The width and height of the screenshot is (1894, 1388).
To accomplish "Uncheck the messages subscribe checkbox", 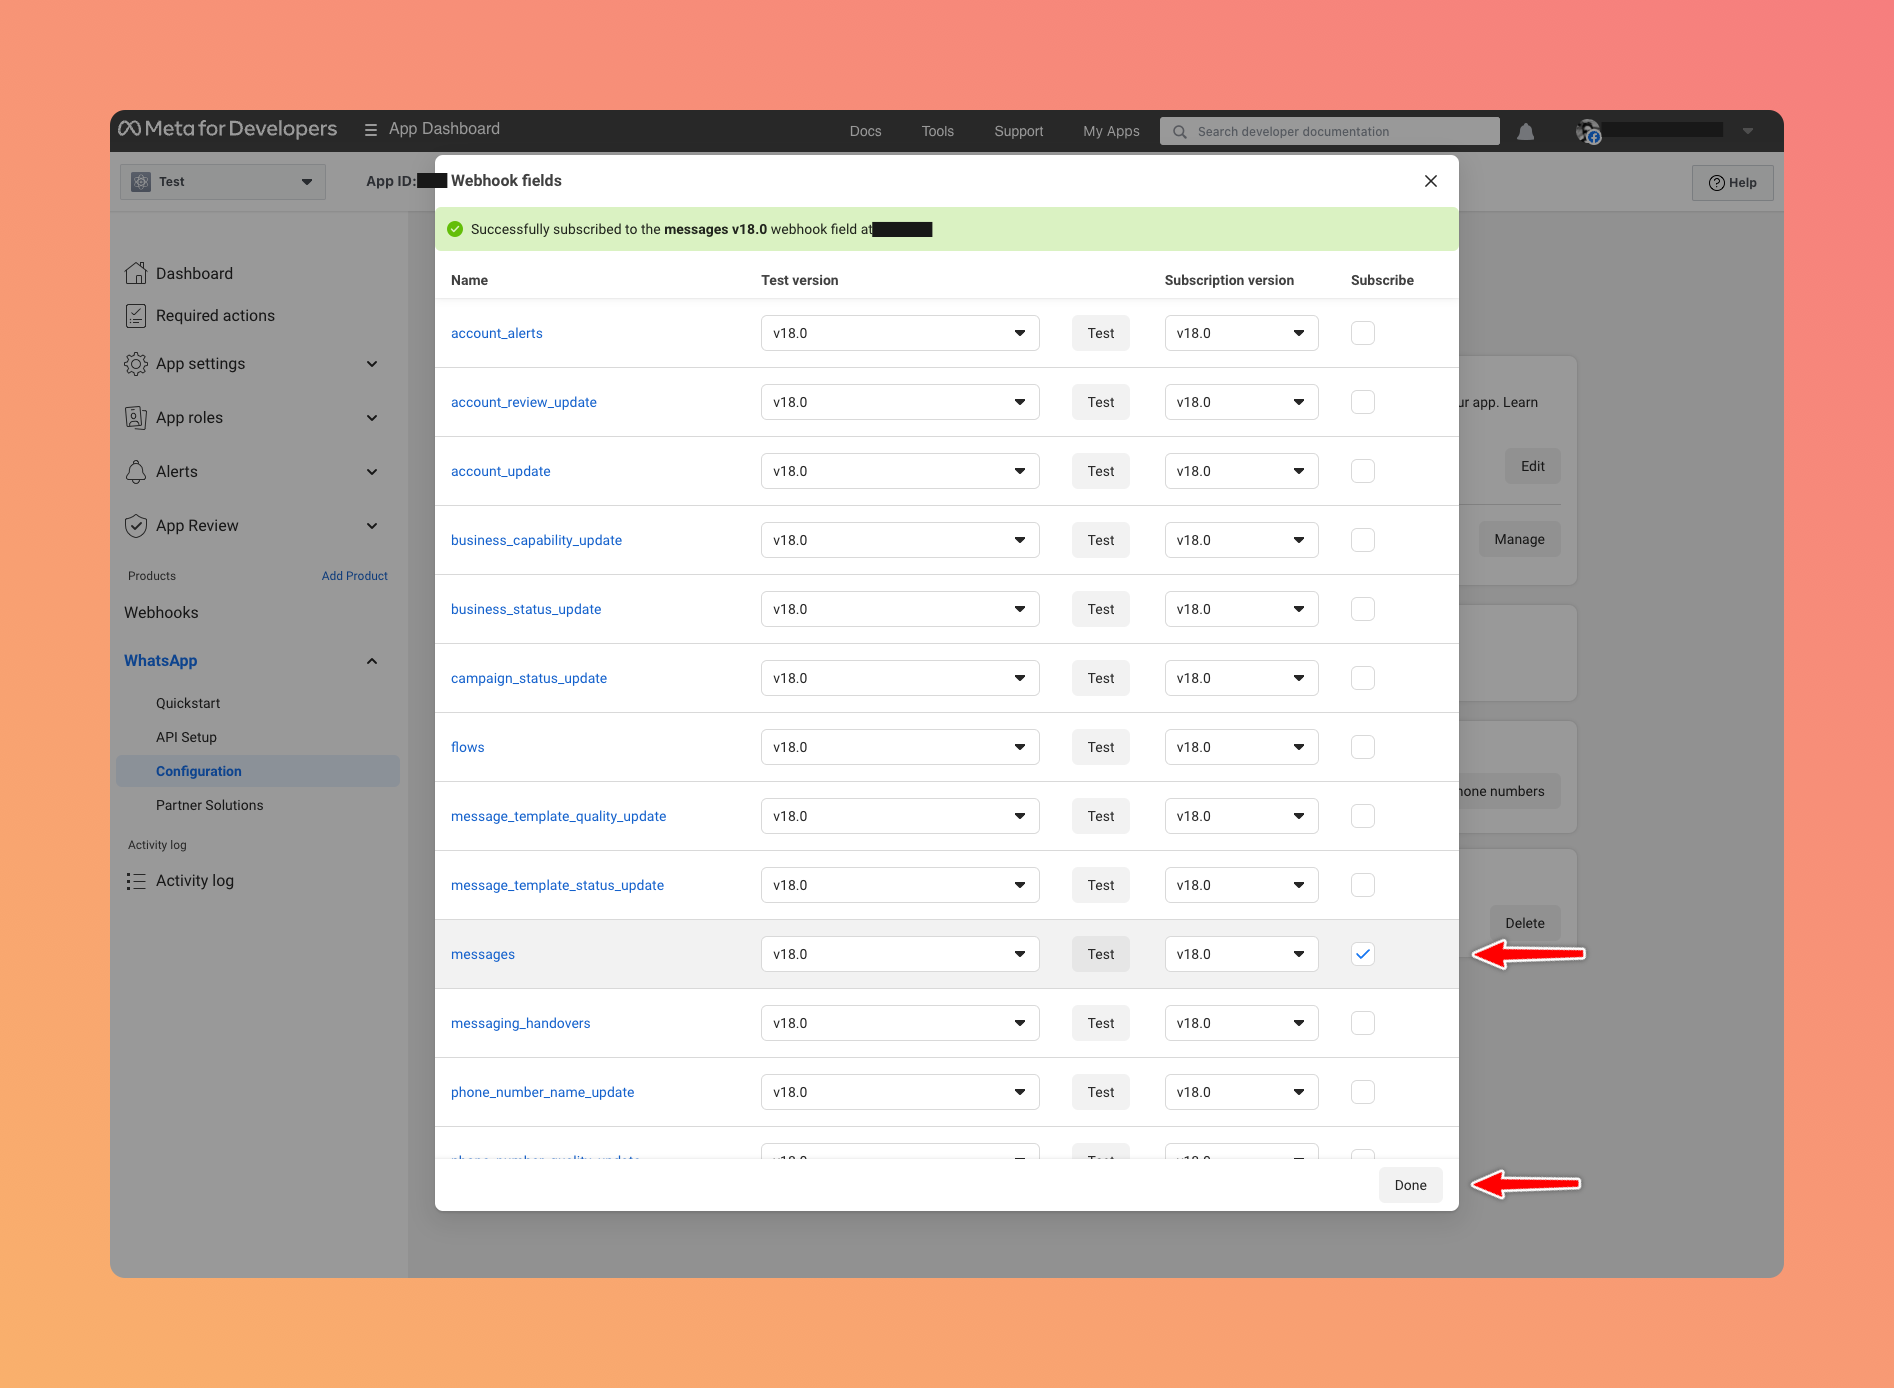I will pos(1362,954).
